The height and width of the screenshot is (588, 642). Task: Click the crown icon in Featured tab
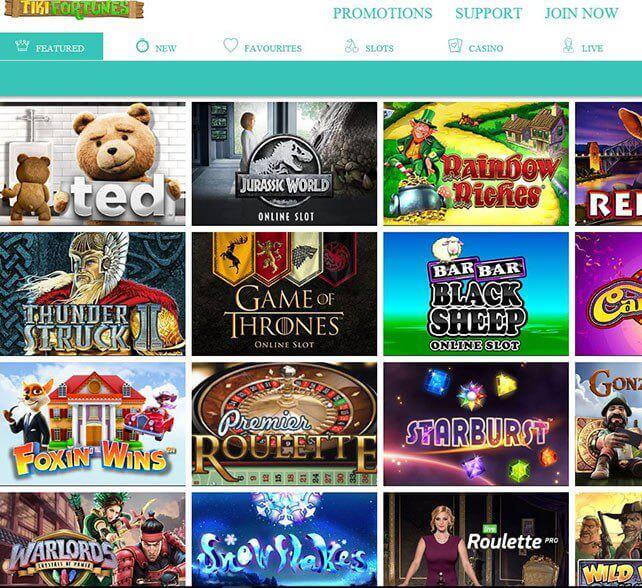tap(22, 46)
